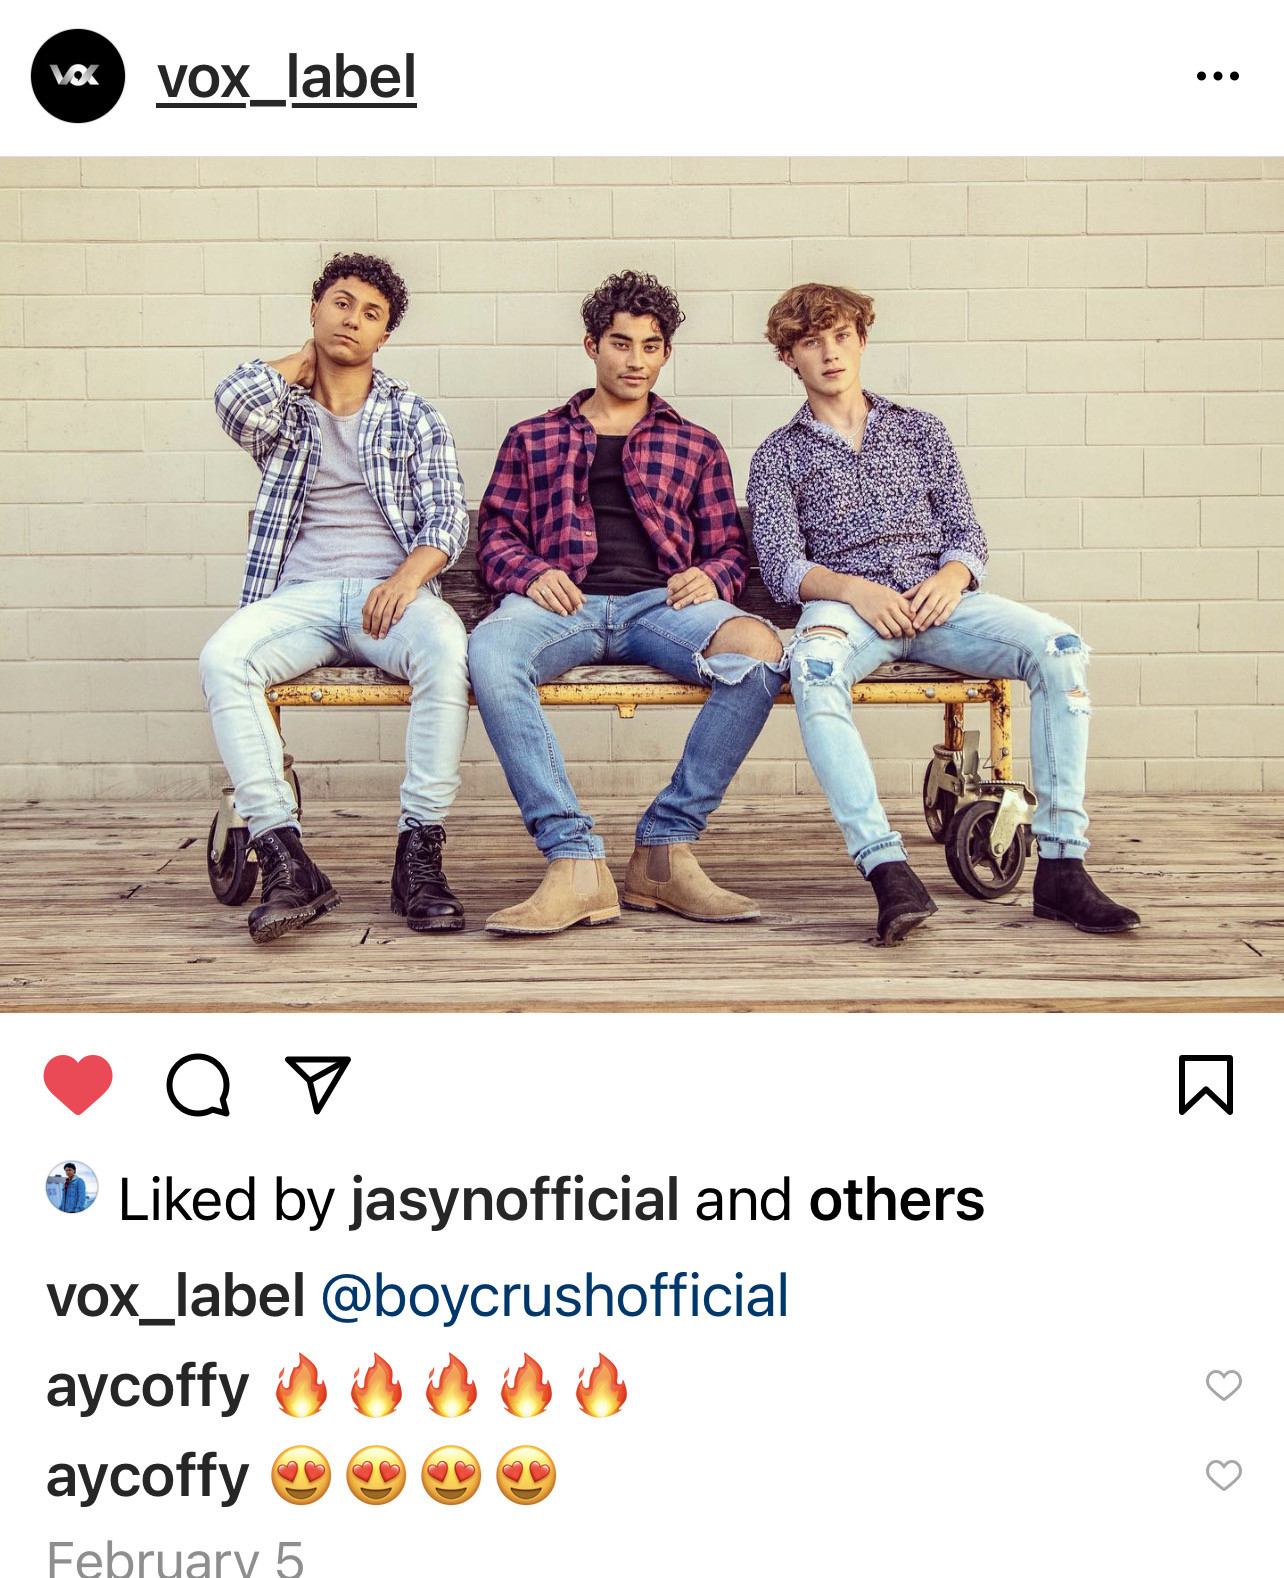Tap the fire emojis in first comment
1284x1578 pixels.
451,1386
